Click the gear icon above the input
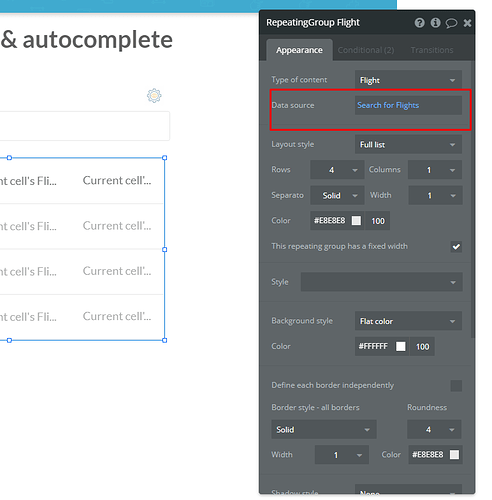 (154, 96)
